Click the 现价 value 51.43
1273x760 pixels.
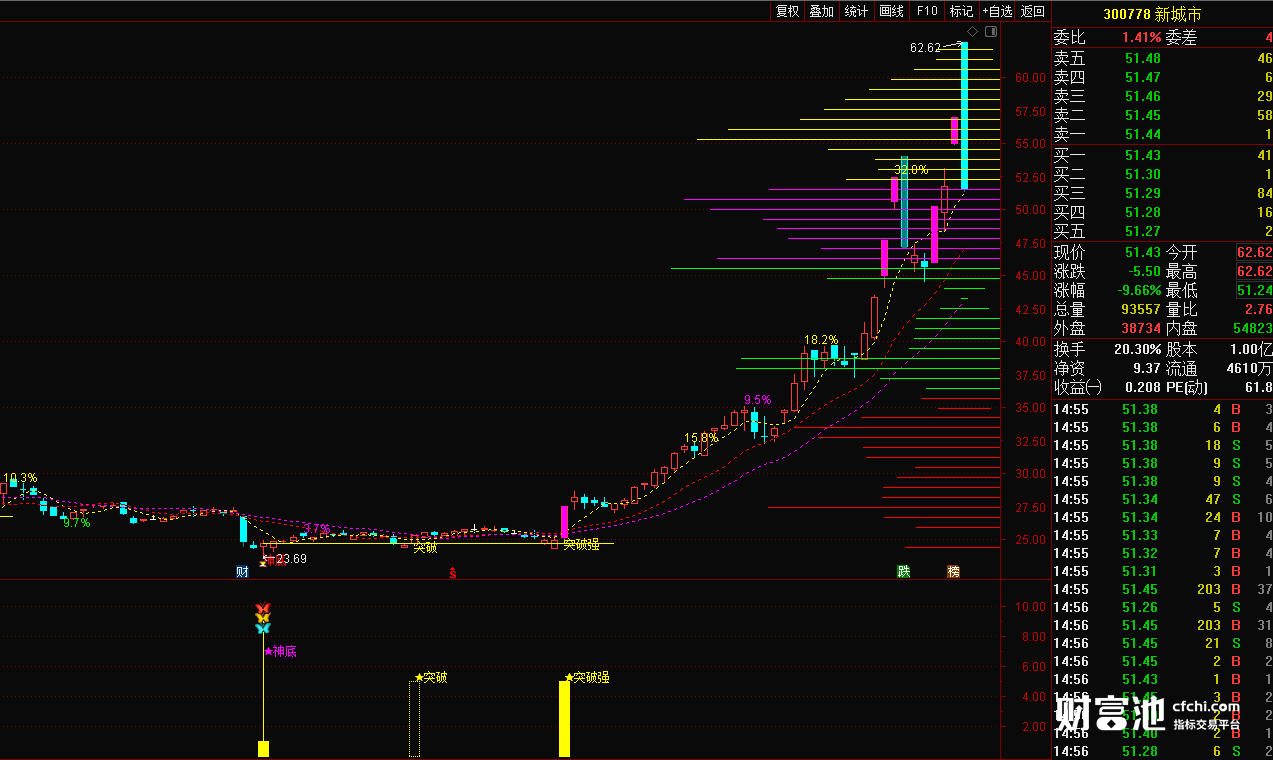coord(1143,252)
